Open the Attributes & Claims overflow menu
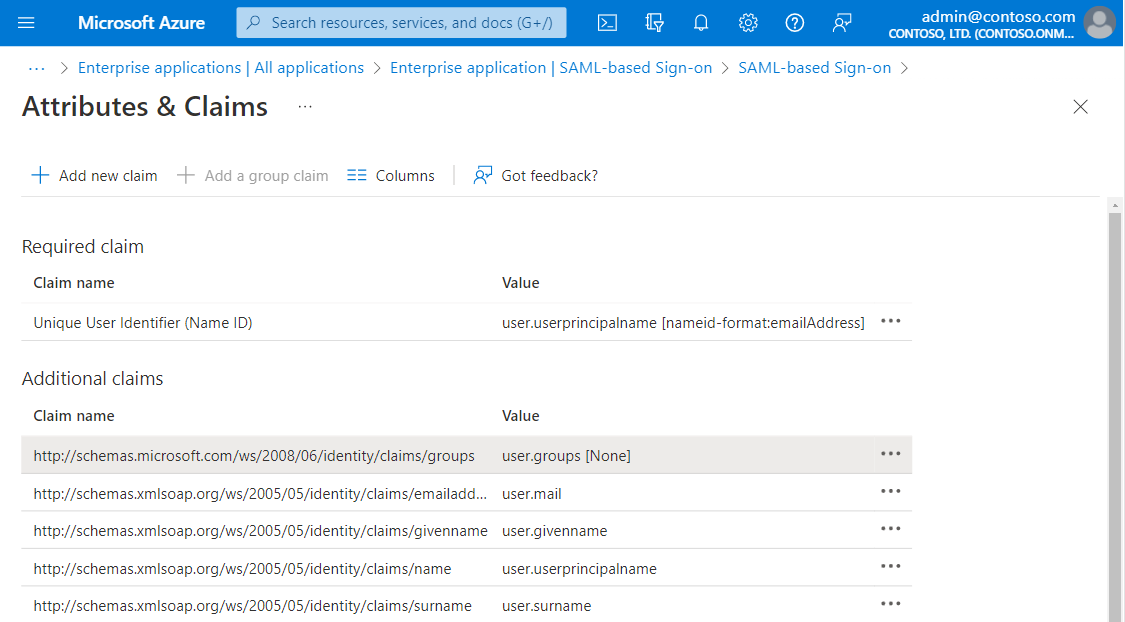1125x622 pixels. click(304, 105)
